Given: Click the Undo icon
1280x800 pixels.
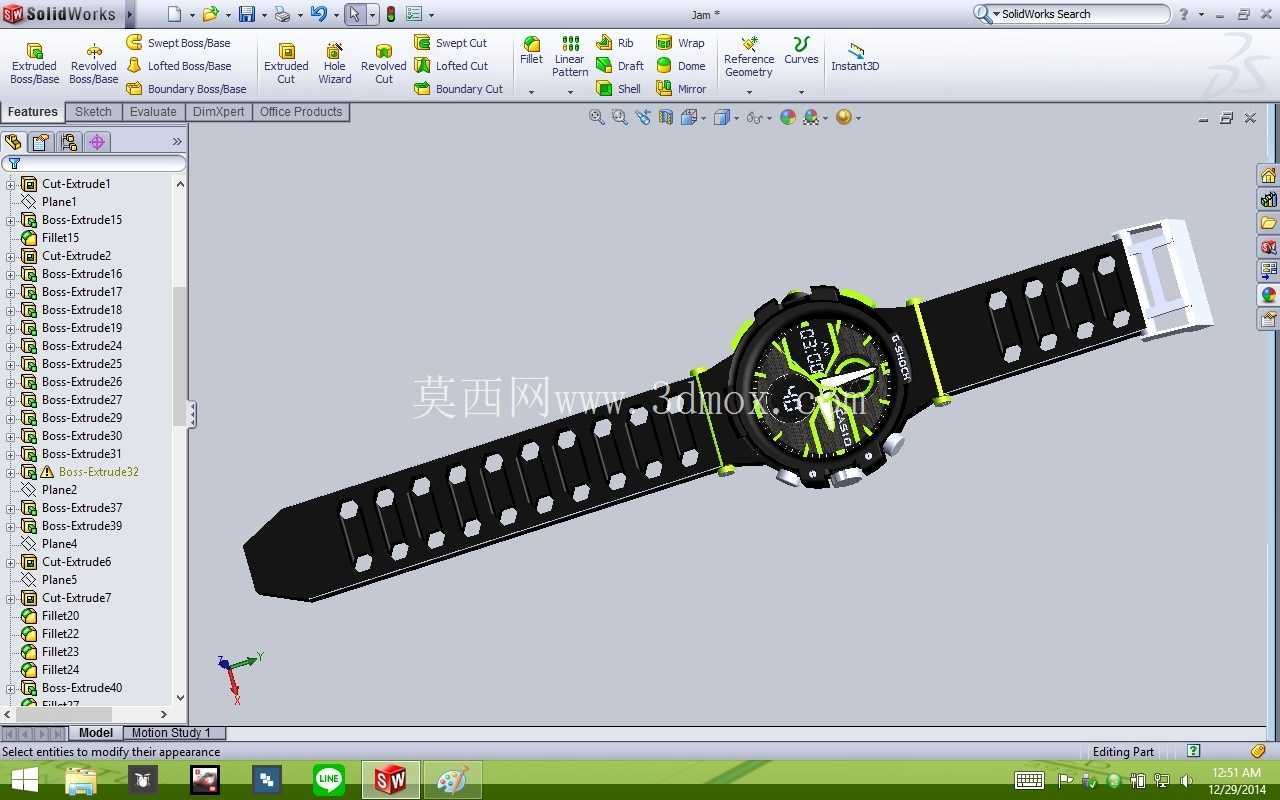Looking at the screenshot, I should (x=318, y=14).
